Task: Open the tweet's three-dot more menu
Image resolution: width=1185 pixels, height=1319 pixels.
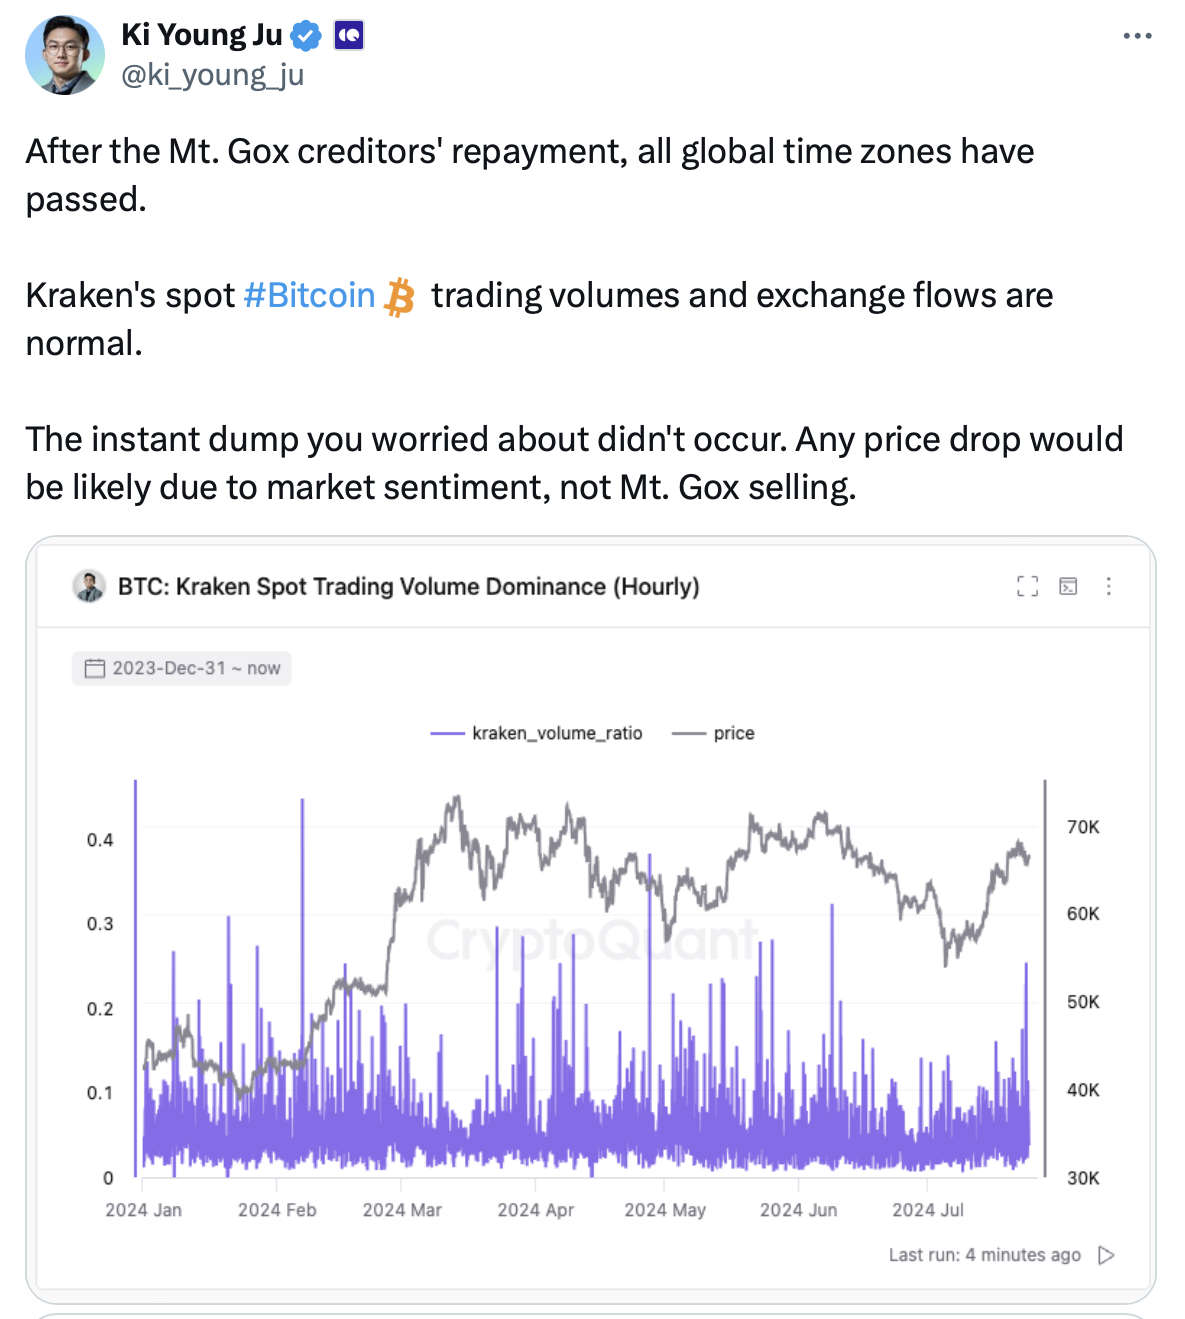Action: [x=1137, y=36]
